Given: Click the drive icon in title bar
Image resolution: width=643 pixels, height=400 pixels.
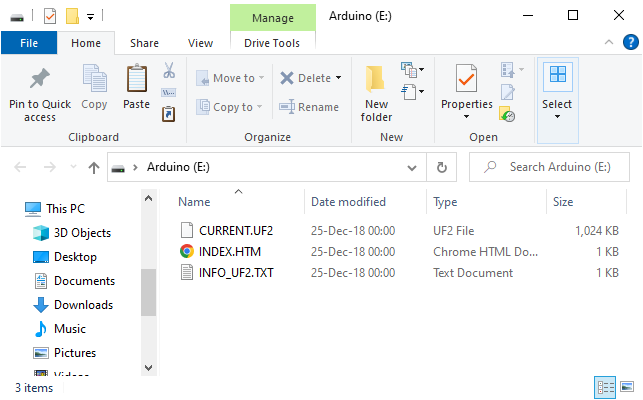Looking at the screenshot, I should (x=17, y=18).
